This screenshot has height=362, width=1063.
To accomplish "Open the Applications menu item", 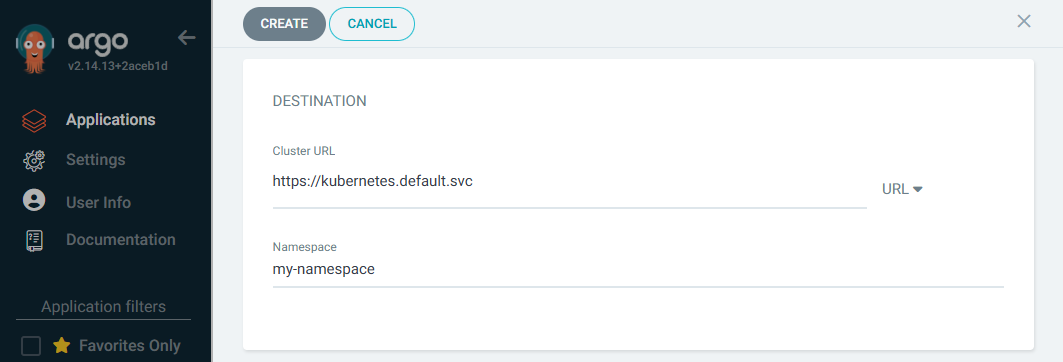I will pyautogui.click(x=111, y=120).
